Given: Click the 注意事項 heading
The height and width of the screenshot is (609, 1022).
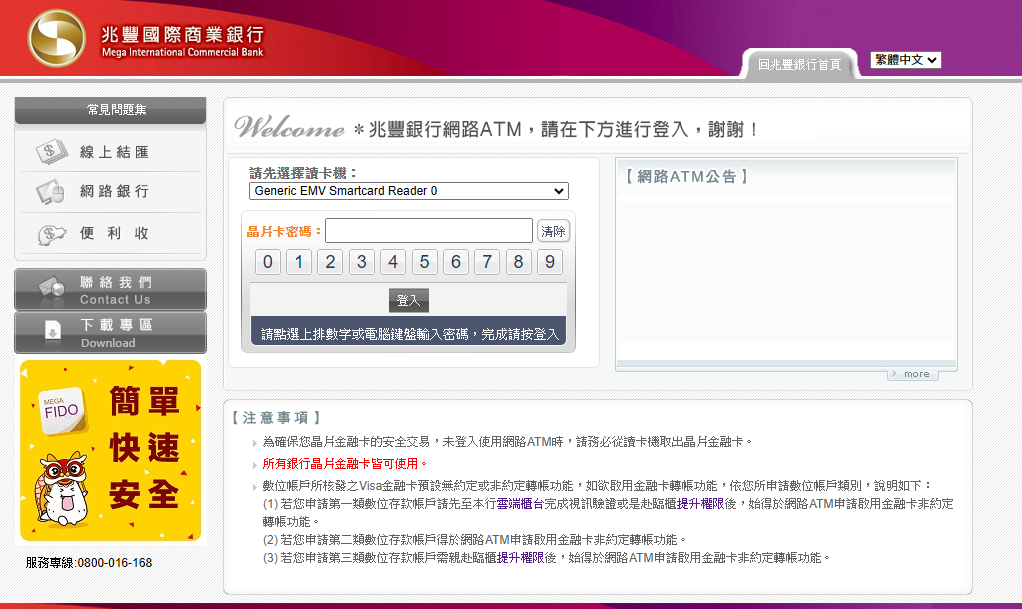Looking at the screenshot, I should pyautogui.click(x=276, y=418).
